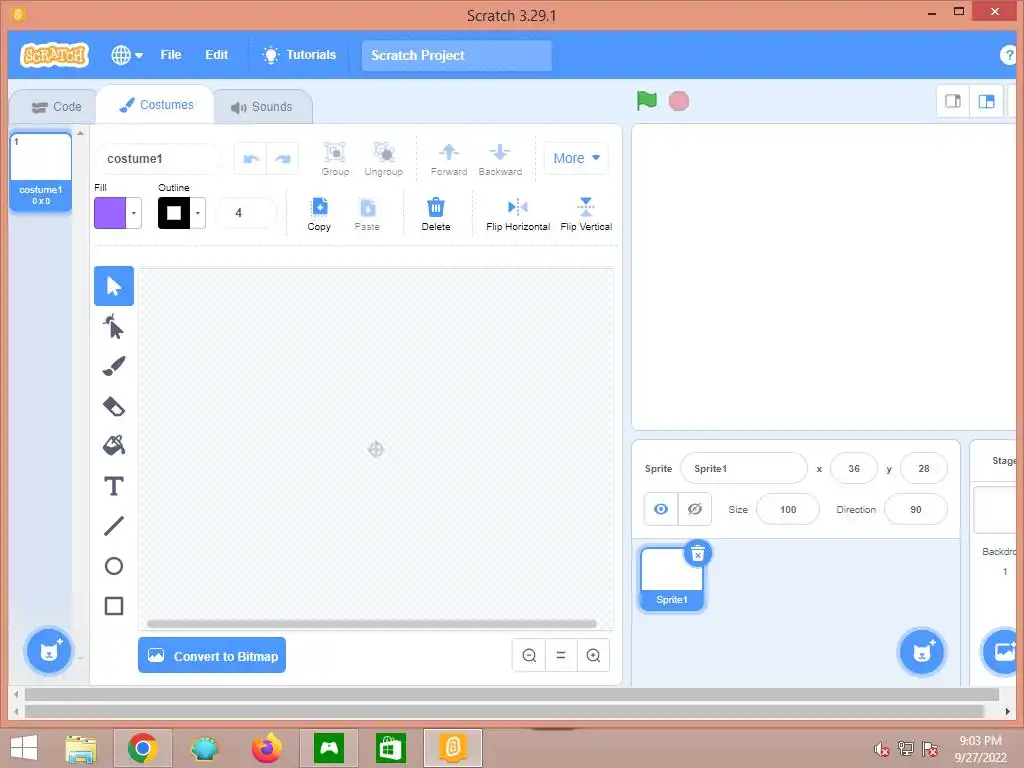The height and width of the screenshot is (768, 1024).
Task: Click the sprite Size field
Action: pyautogui.click(x=788, y=509)
